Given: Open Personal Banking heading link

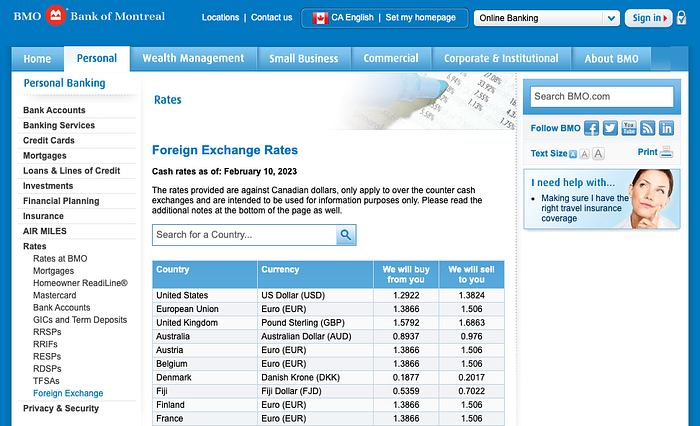Looking at the screenshot, I should click(x=64, y=83).
